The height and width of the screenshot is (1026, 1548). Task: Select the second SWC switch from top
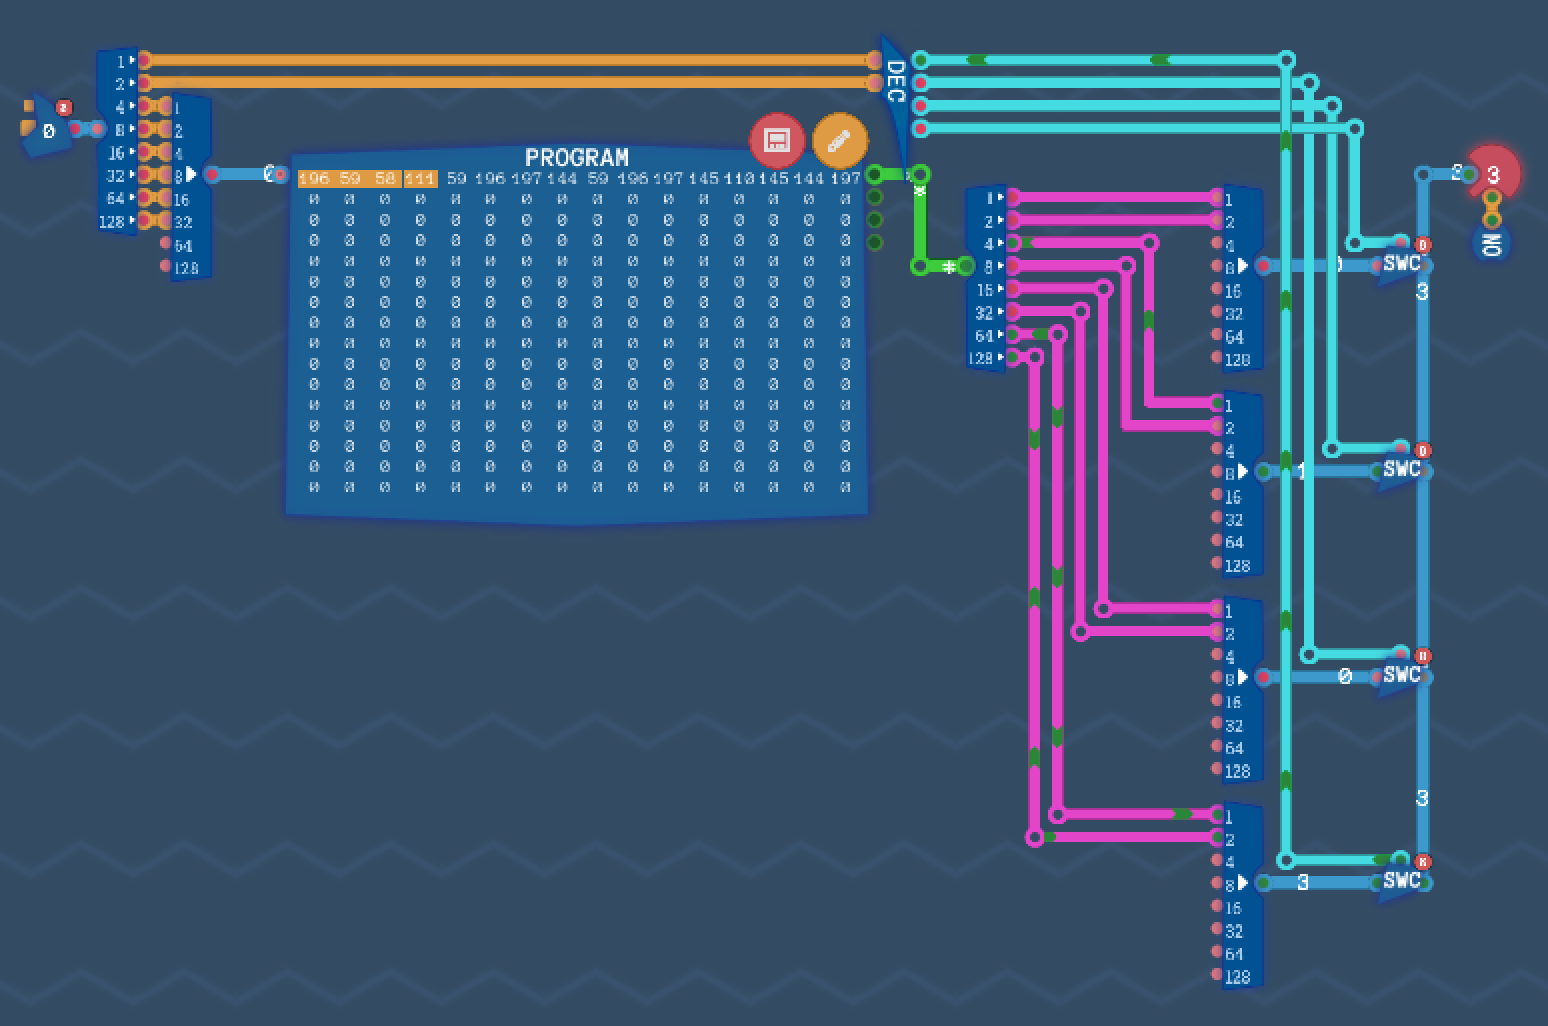[x=1402, y=470]
